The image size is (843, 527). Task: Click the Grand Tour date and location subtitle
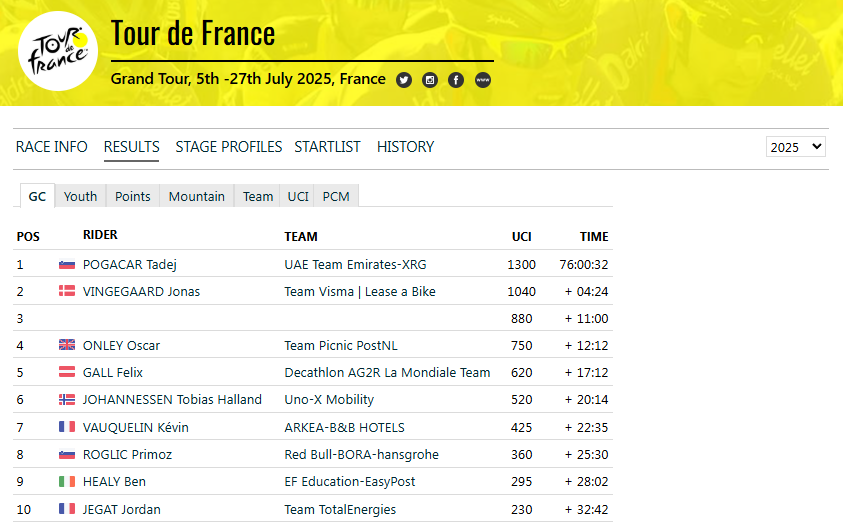pos(248,79)
